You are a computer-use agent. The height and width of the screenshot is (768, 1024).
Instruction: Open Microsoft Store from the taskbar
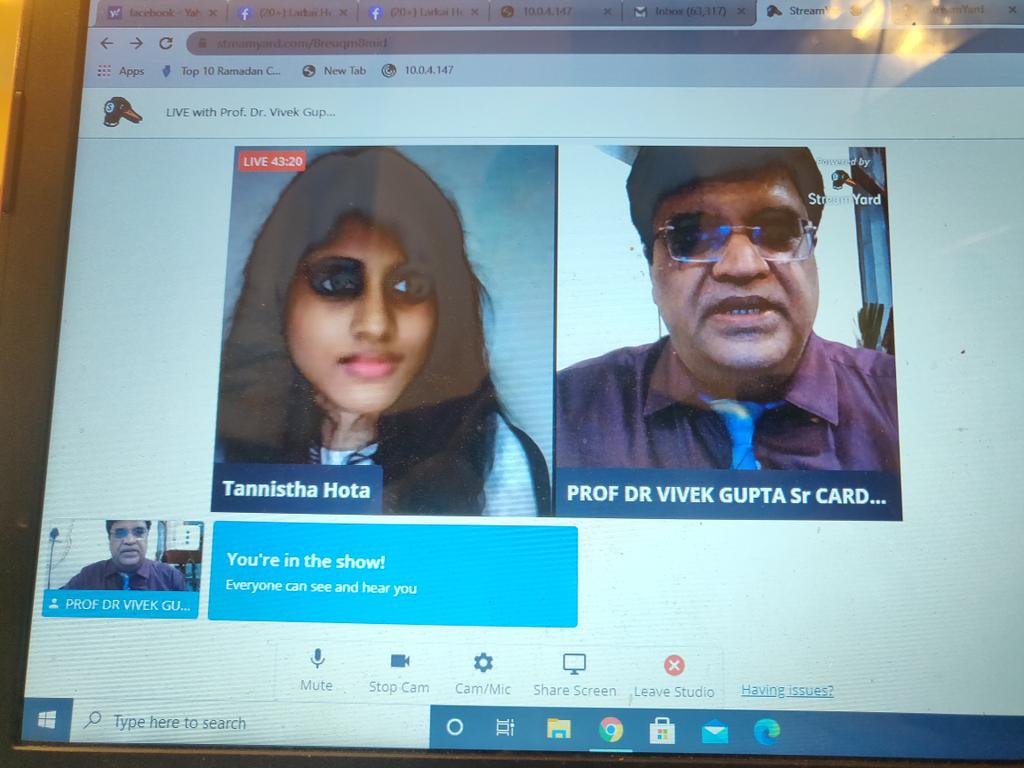[662, 730]
